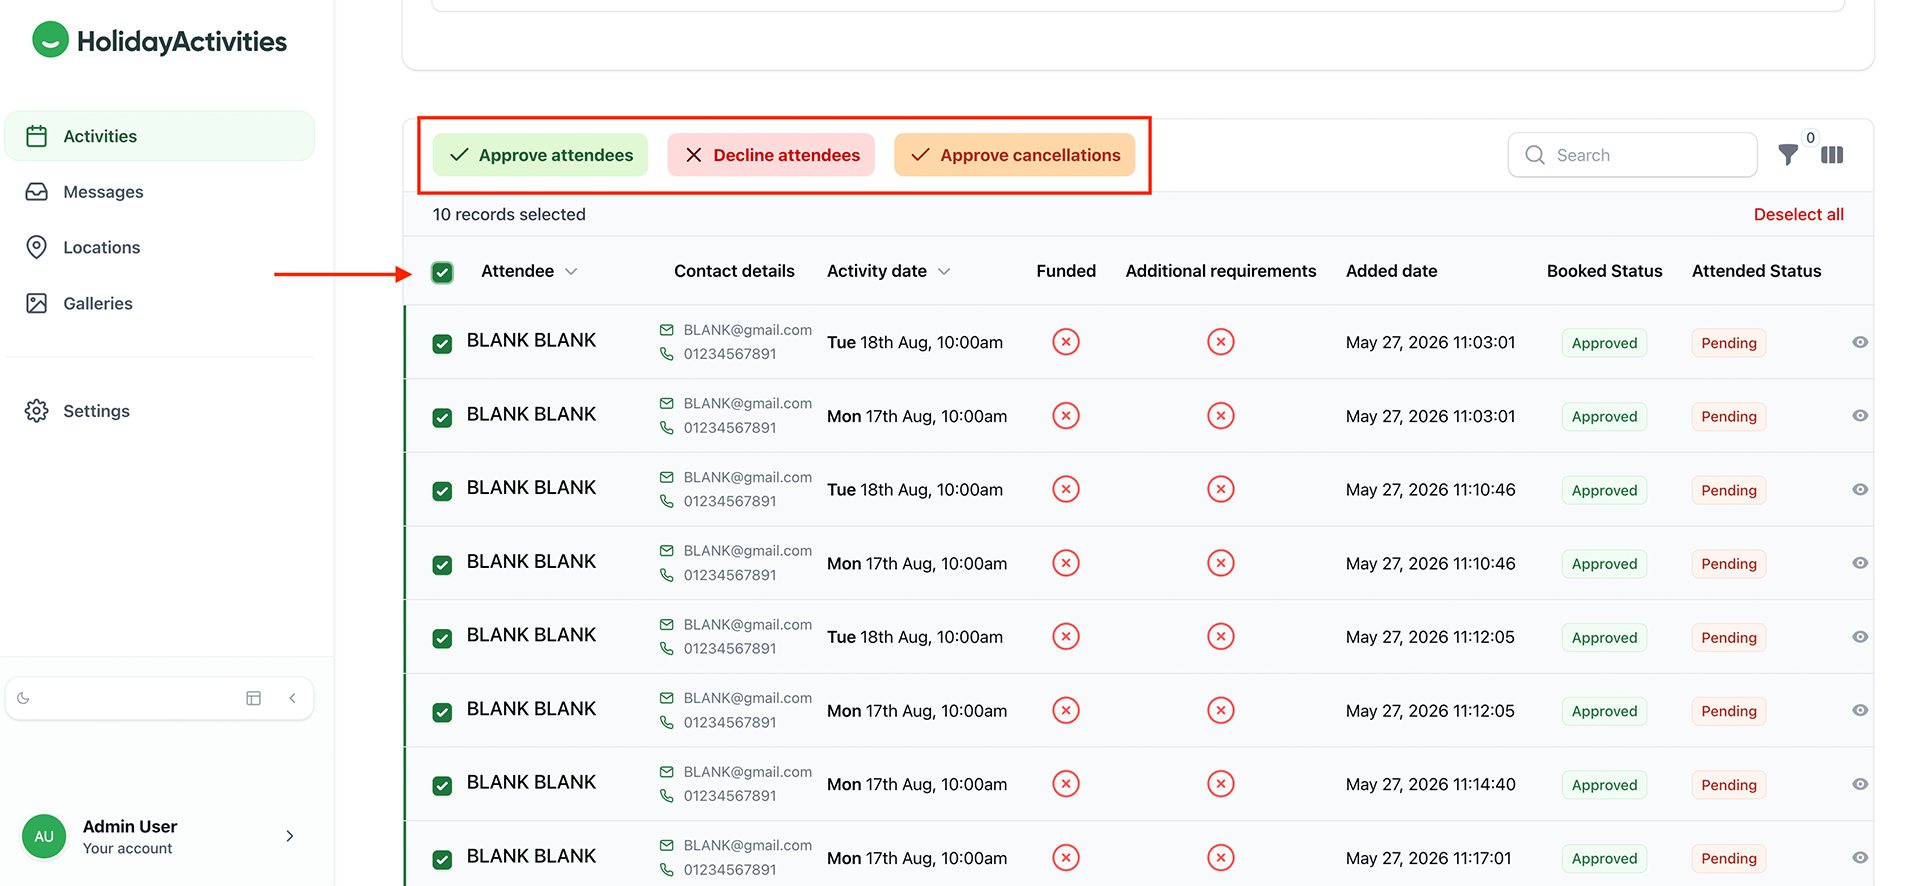1920x886 pixels.
Task: Click Approve cancellations button
Action: [x=1015, y=155]
